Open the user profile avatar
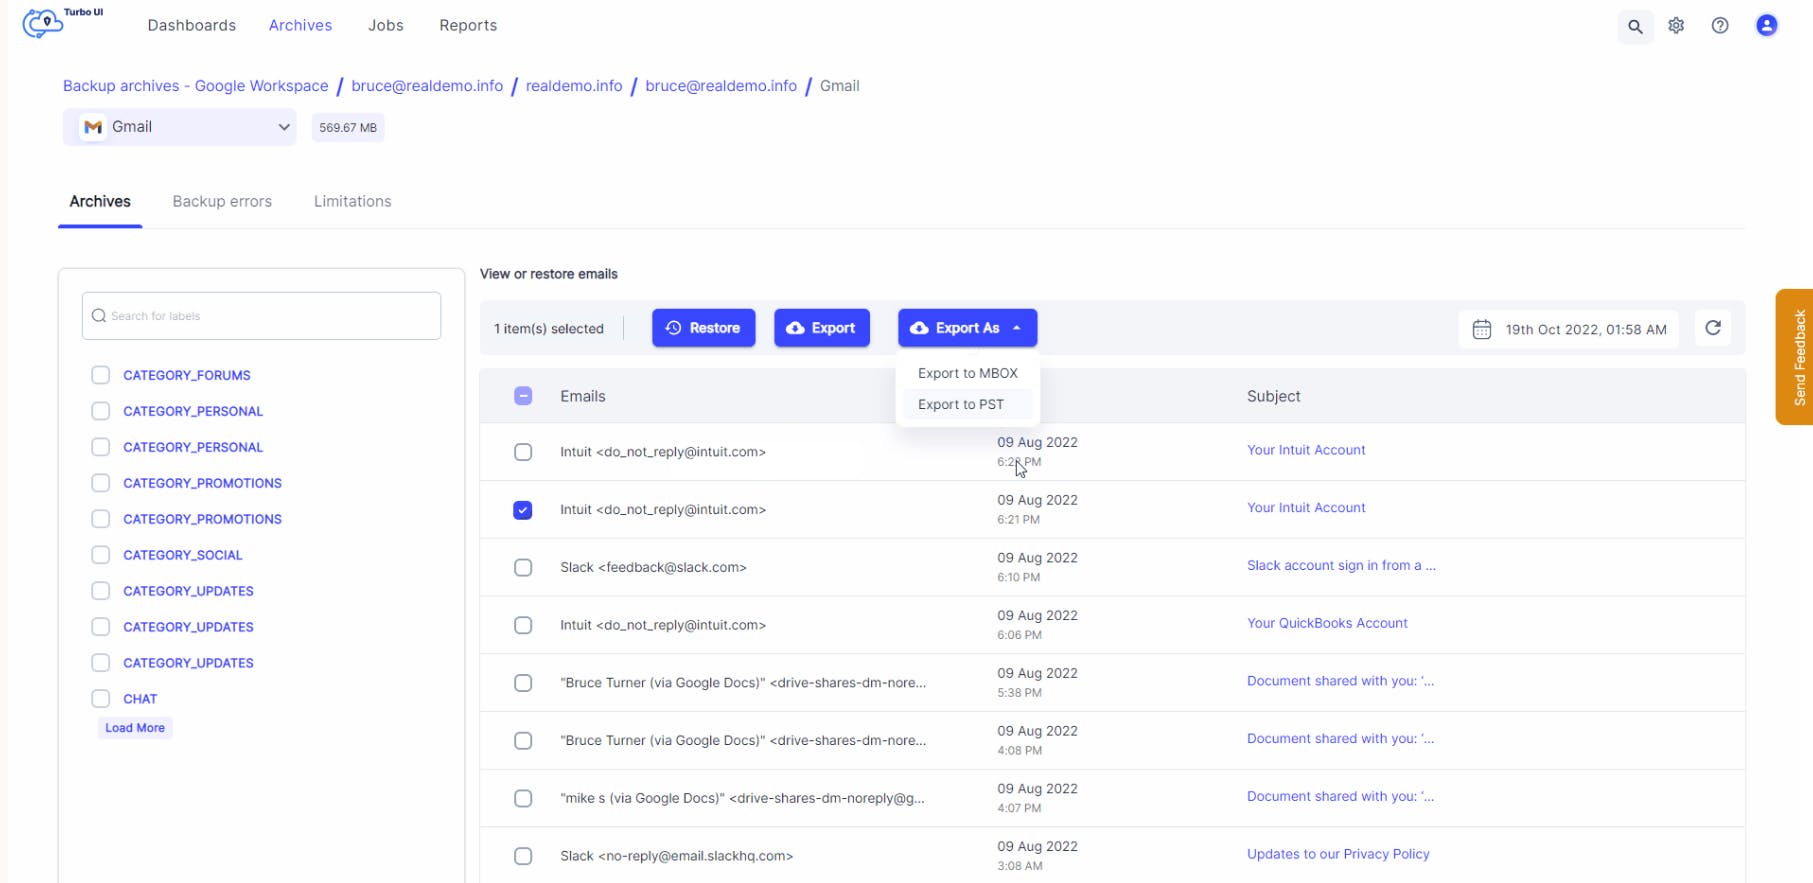The image size is (1813, 883). [x=1767, y=26]
